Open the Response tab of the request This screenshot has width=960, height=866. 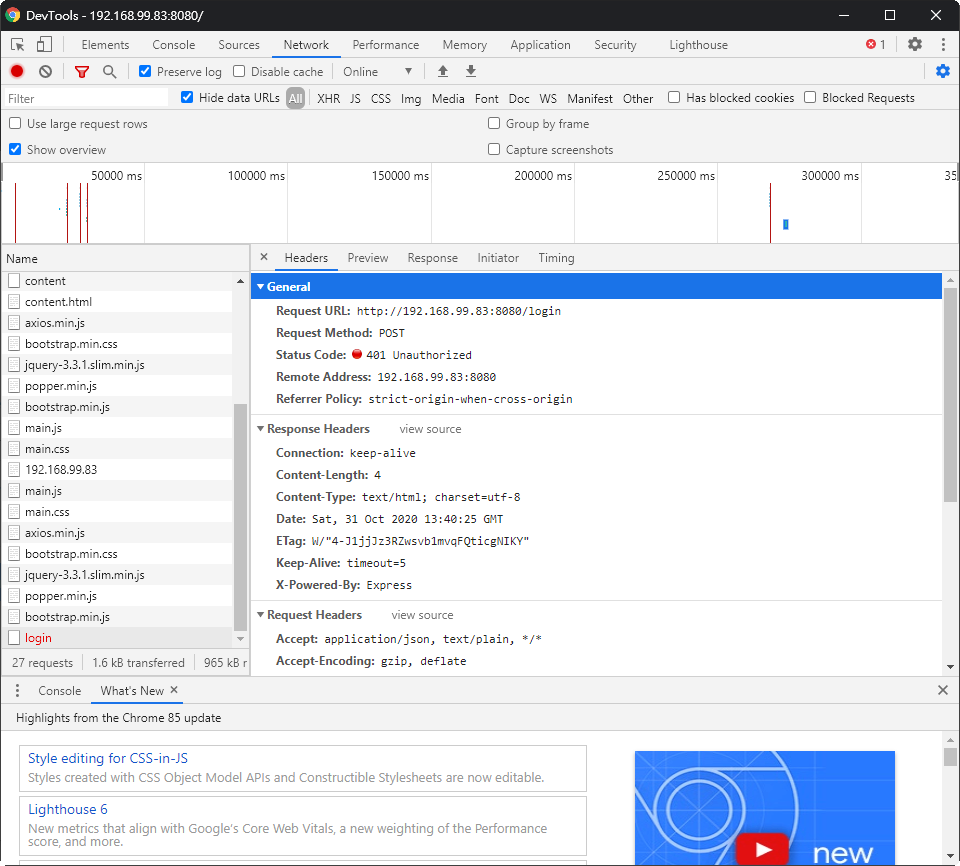coord(433,258)
